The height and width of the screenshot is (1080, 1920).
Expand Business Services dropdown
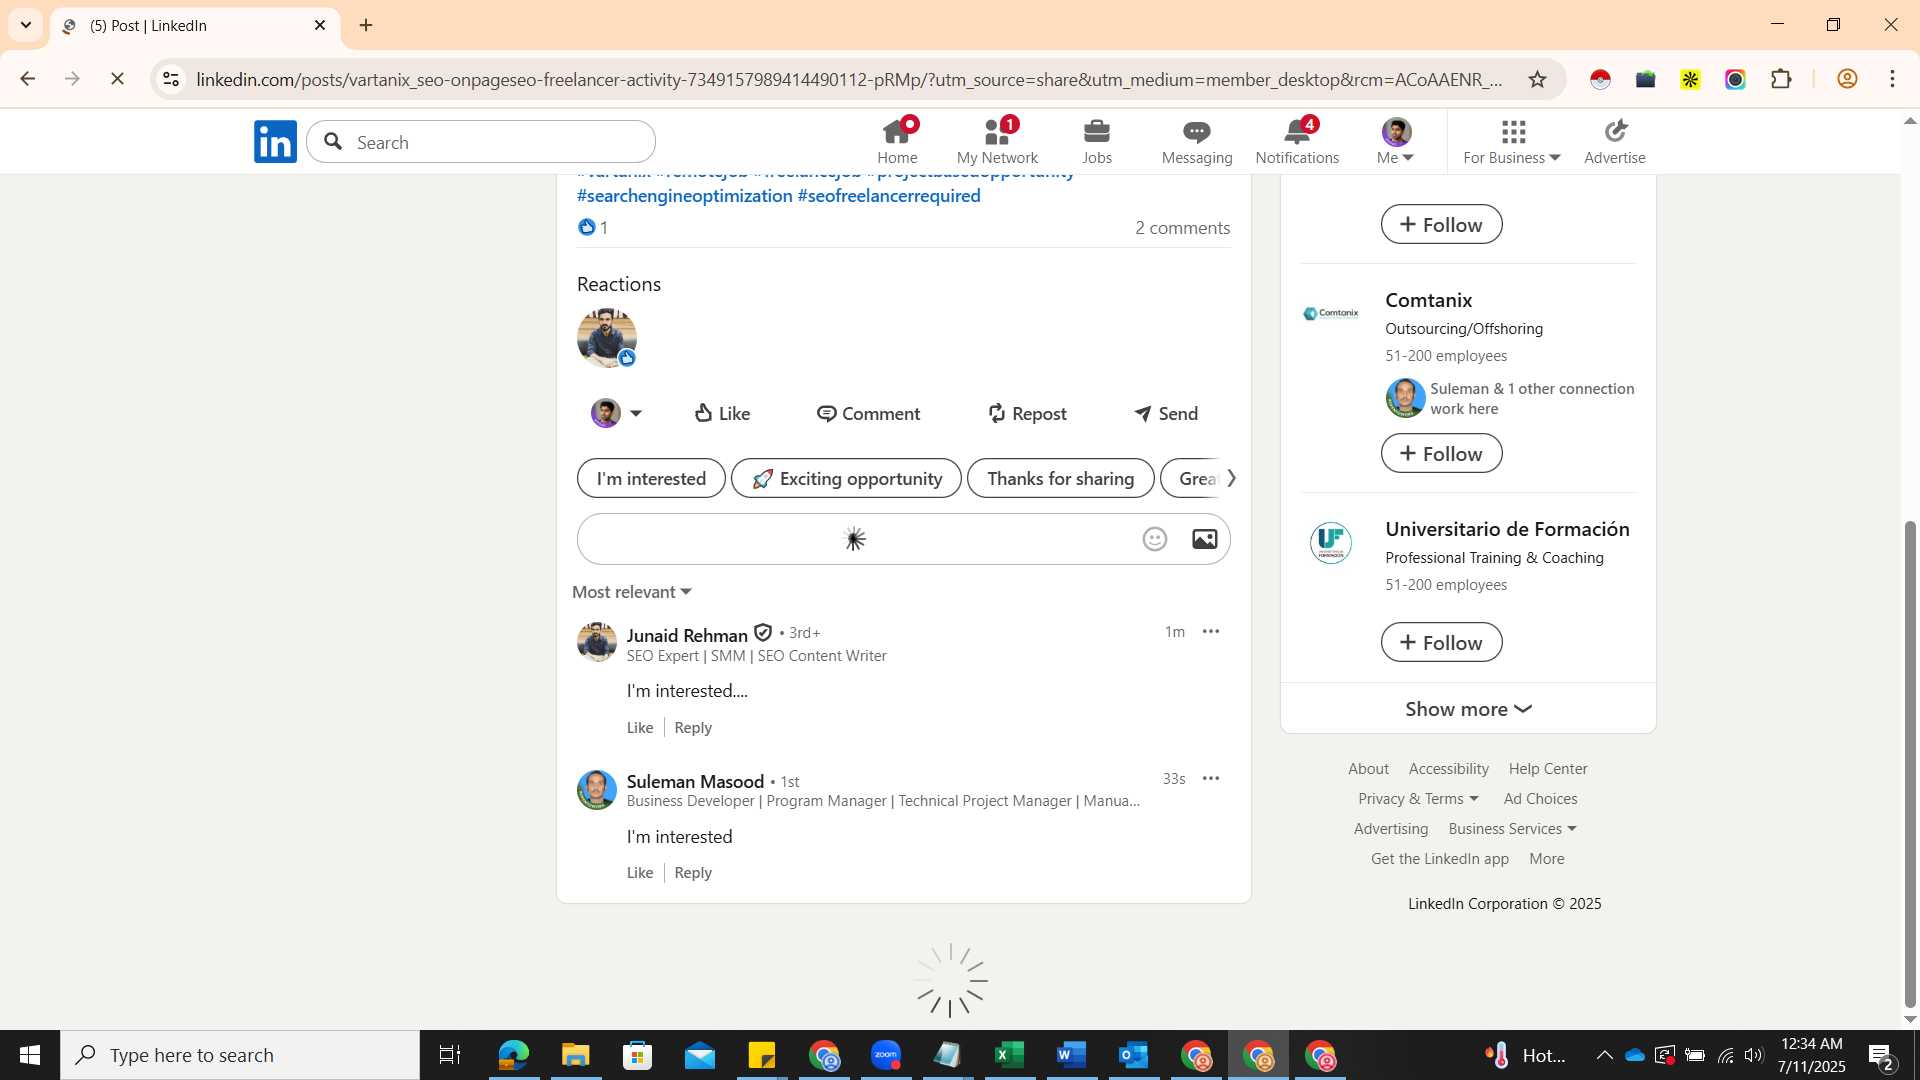(x=1512, y=828)
